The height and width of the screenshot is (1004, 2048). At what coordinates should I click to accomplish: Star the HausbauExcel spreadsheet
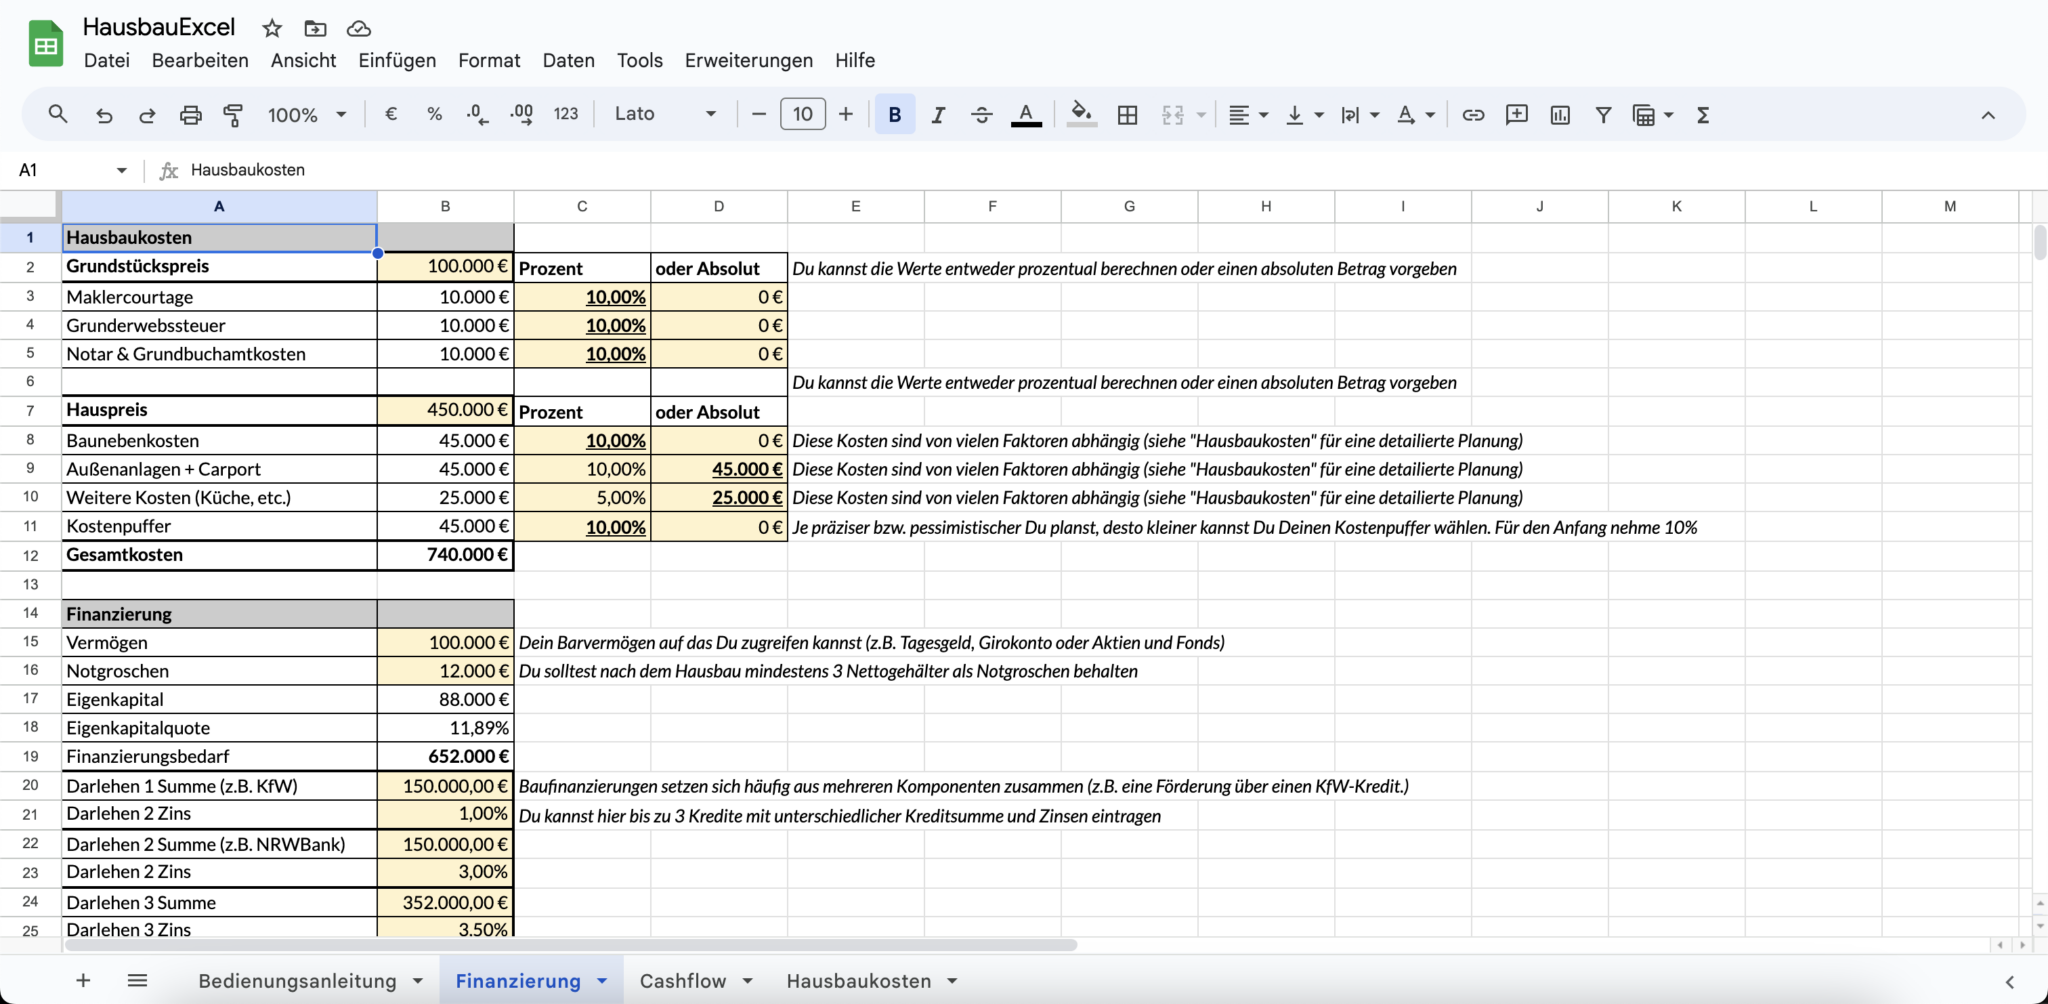271,28
